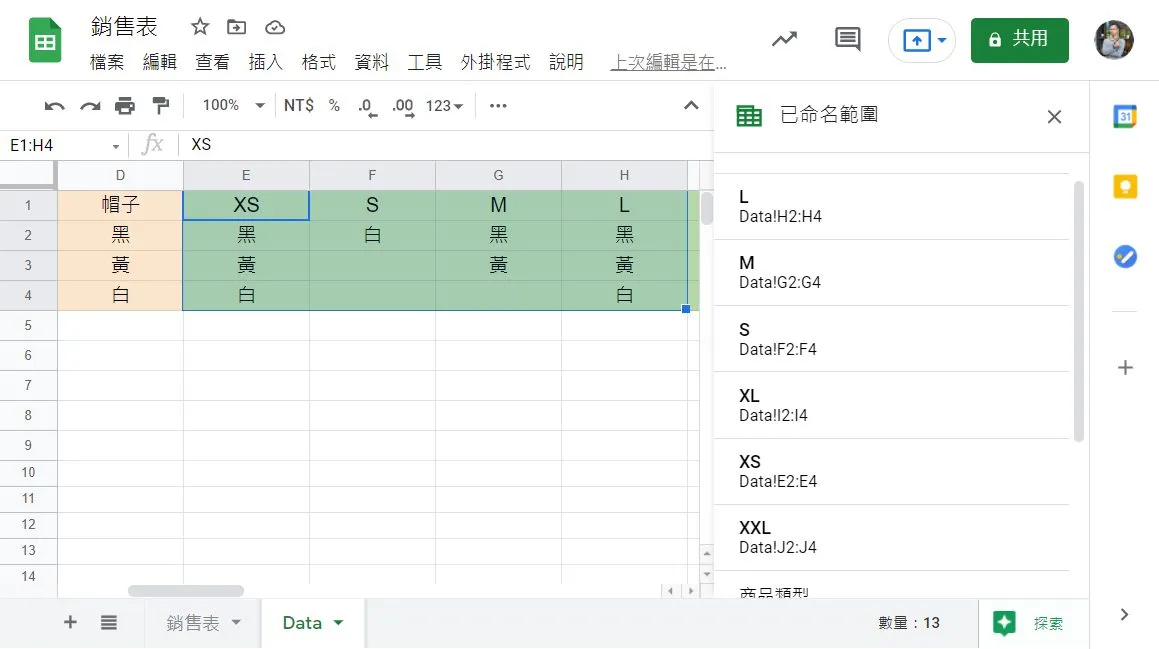Open the 100% zoom dropdown
1159x649 pixels.
[x=233, y=106]
